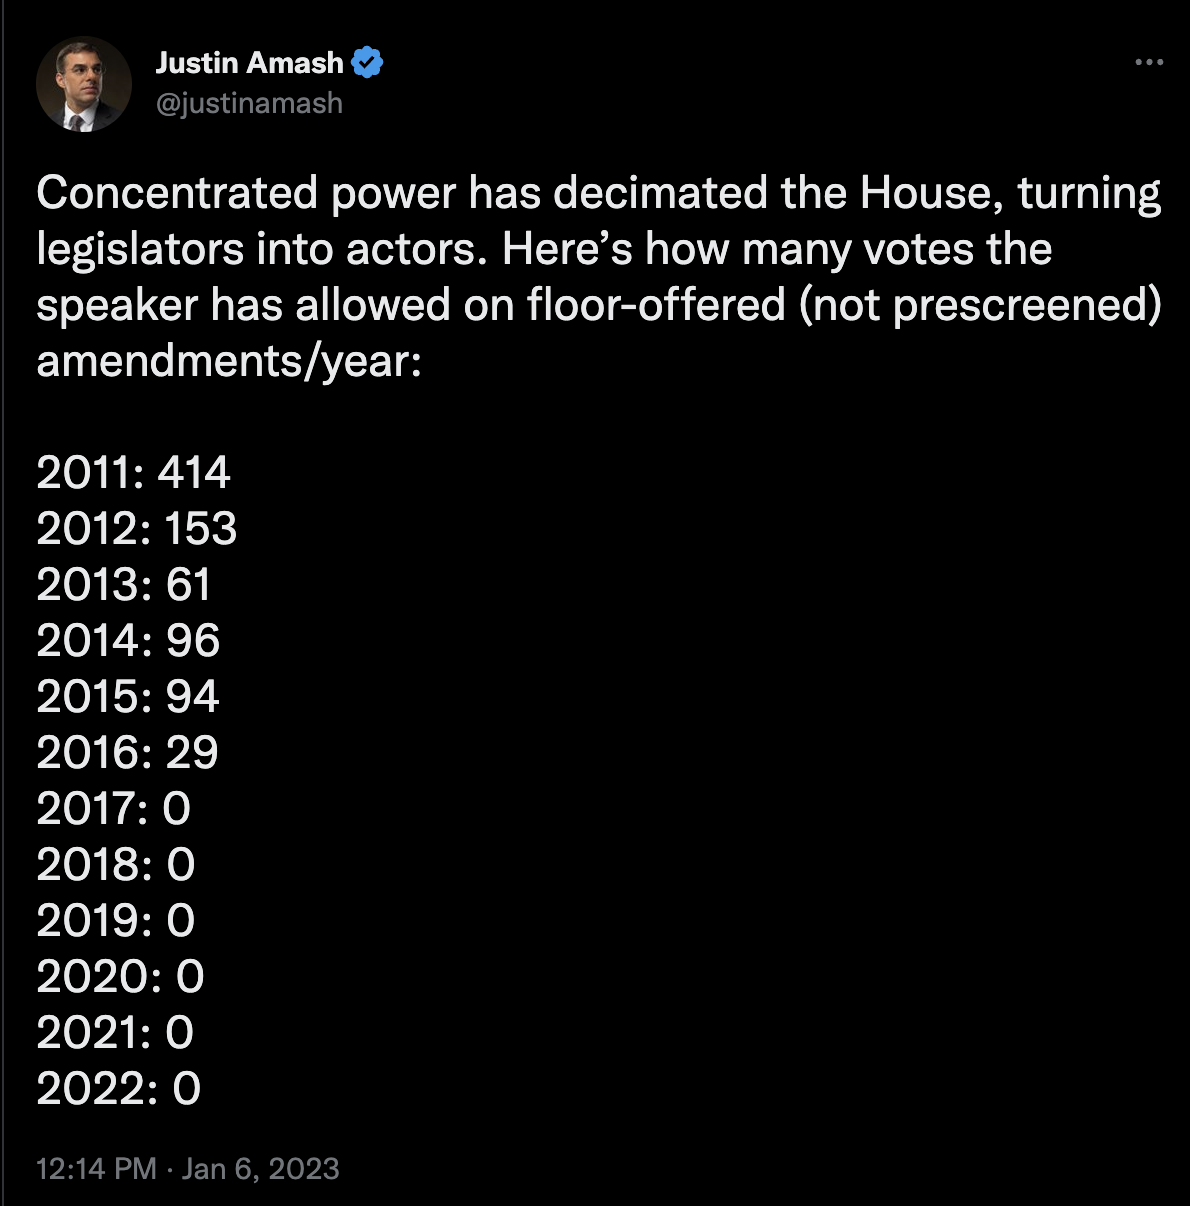Click the 12:14 PM timestamp
The height and width of the screenshot is (1206, 1190).
(x=96, y=1168)
